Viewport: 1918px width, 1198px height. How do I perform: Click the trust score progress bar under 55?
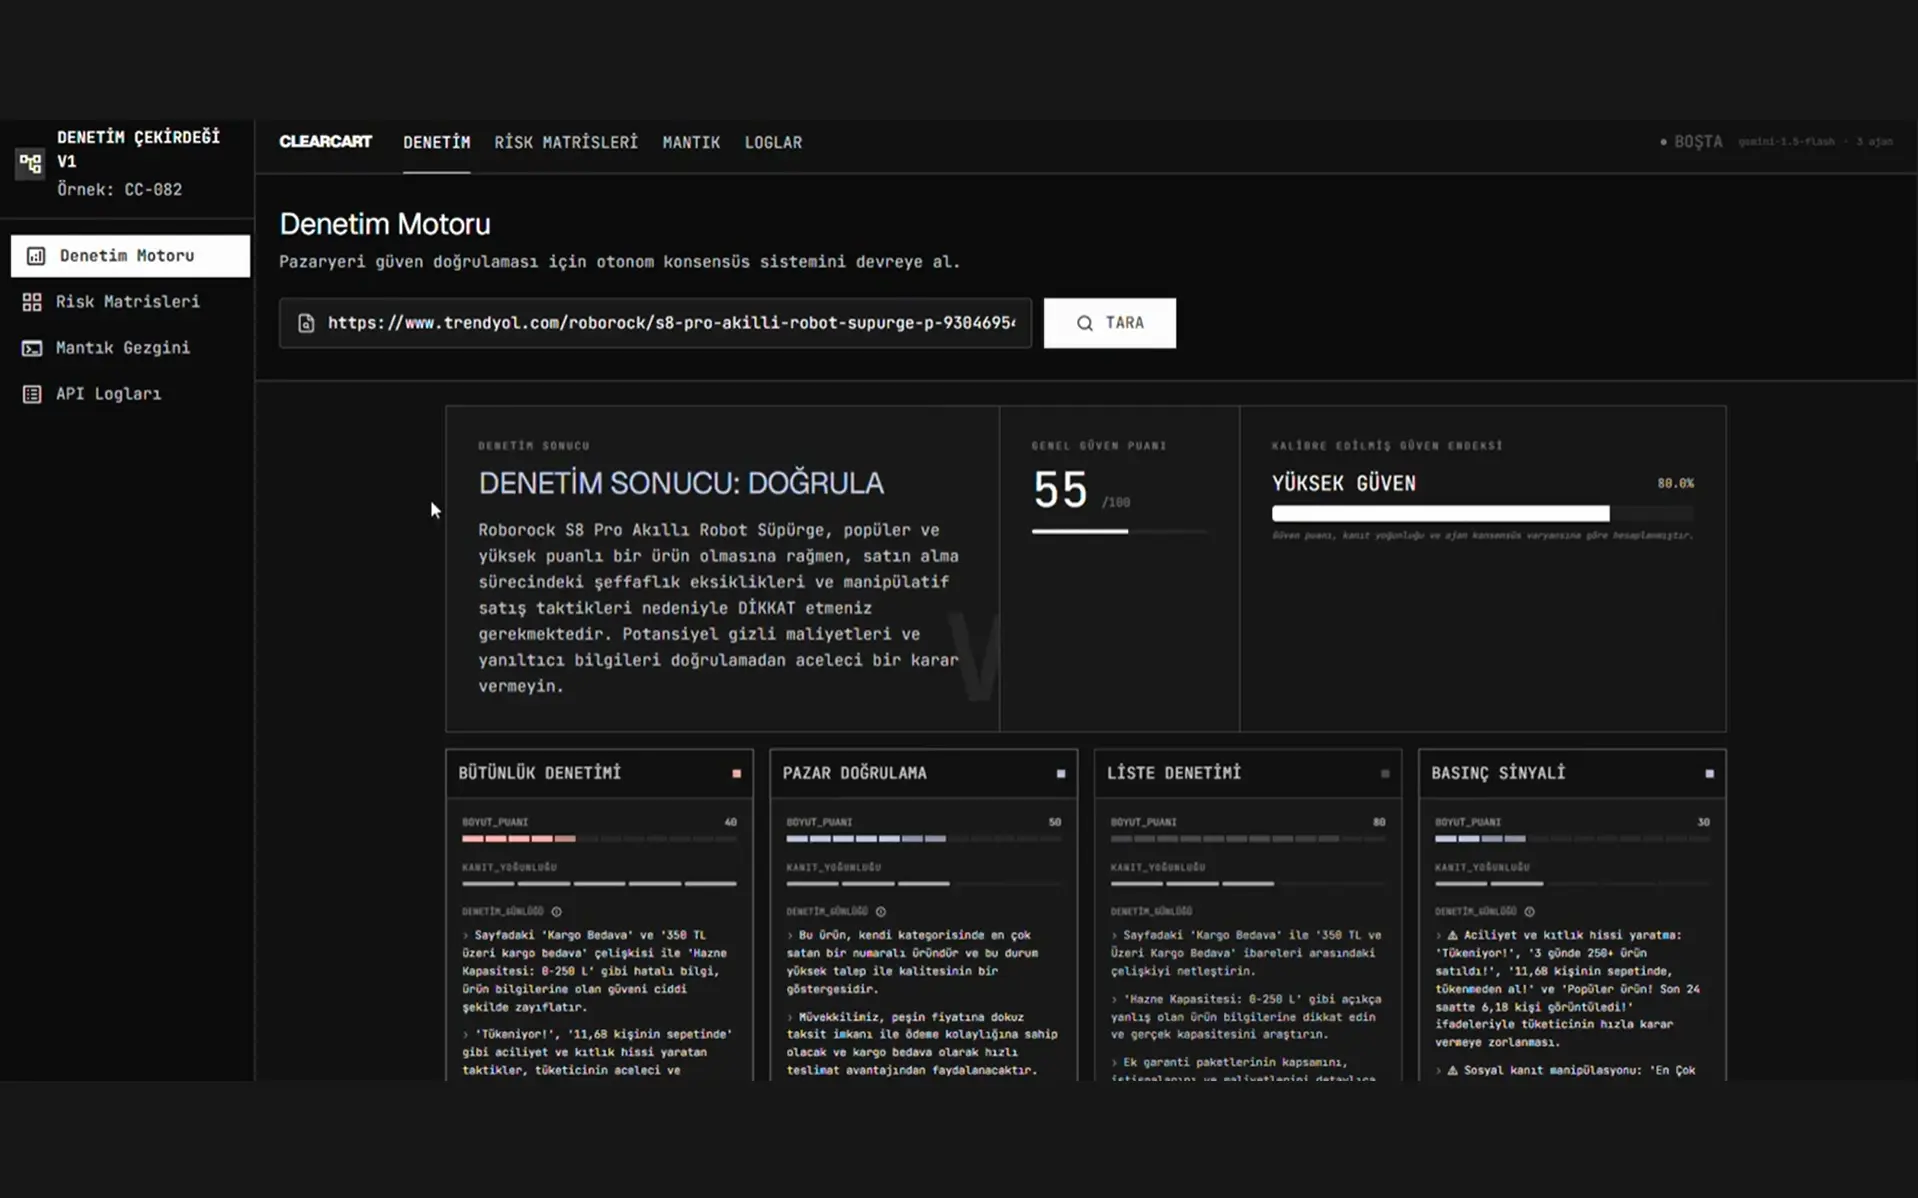[x=1120, y=531]
